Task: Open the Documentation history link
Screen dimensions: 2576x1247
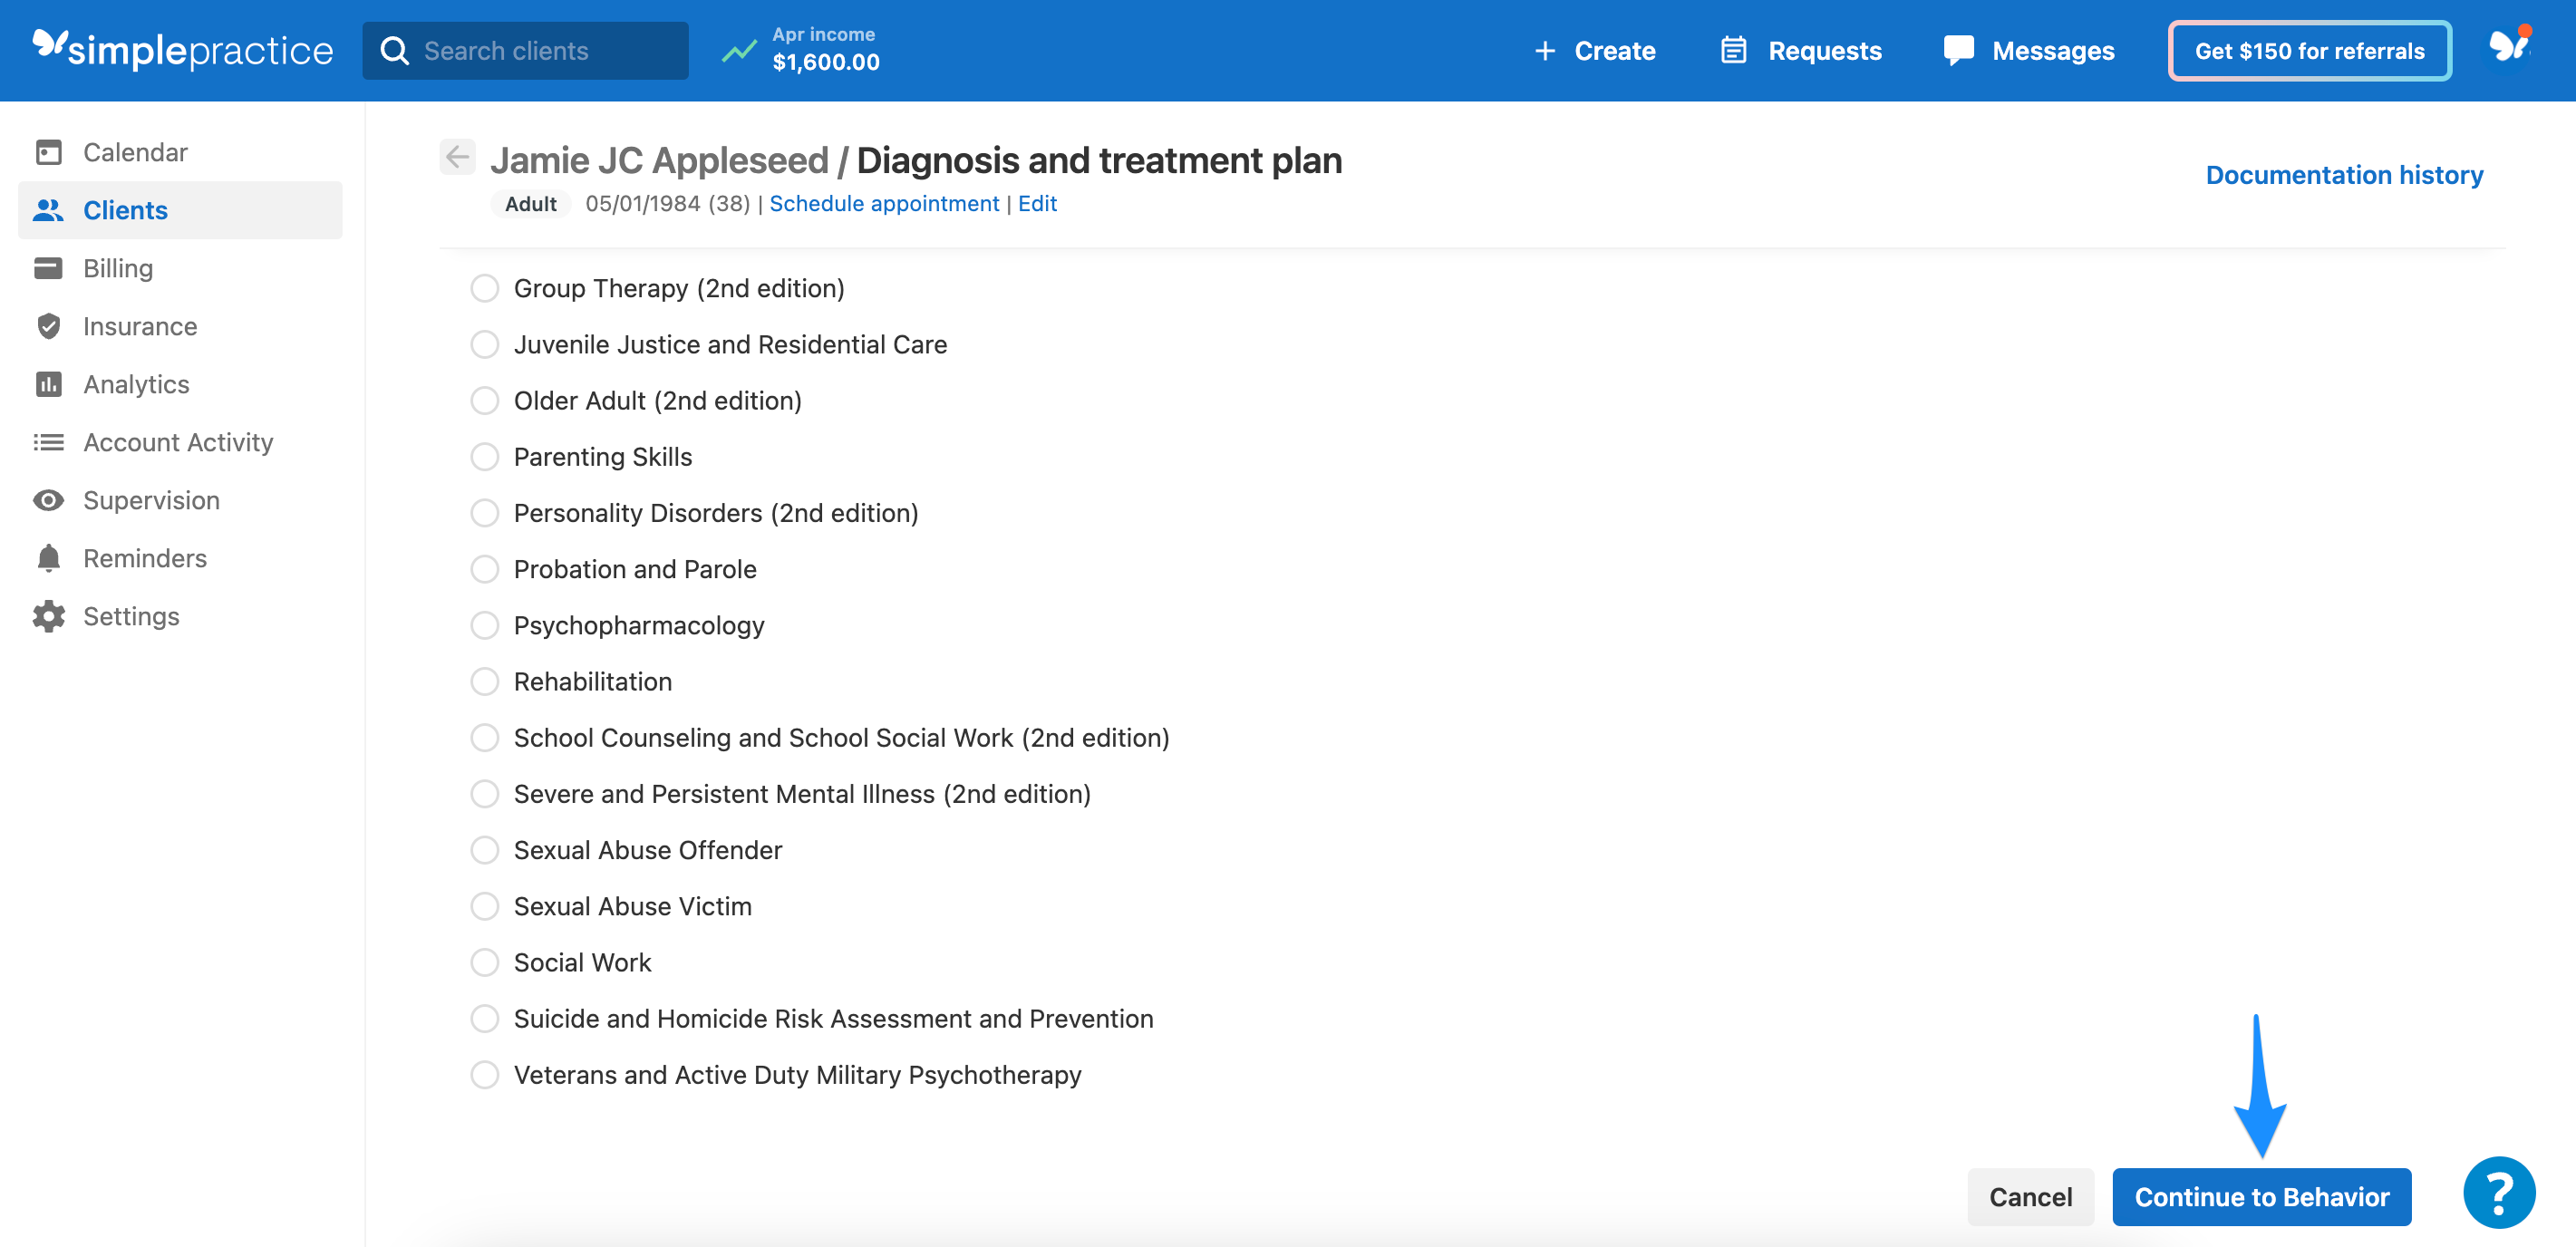Action: [x=2344, y=174]
